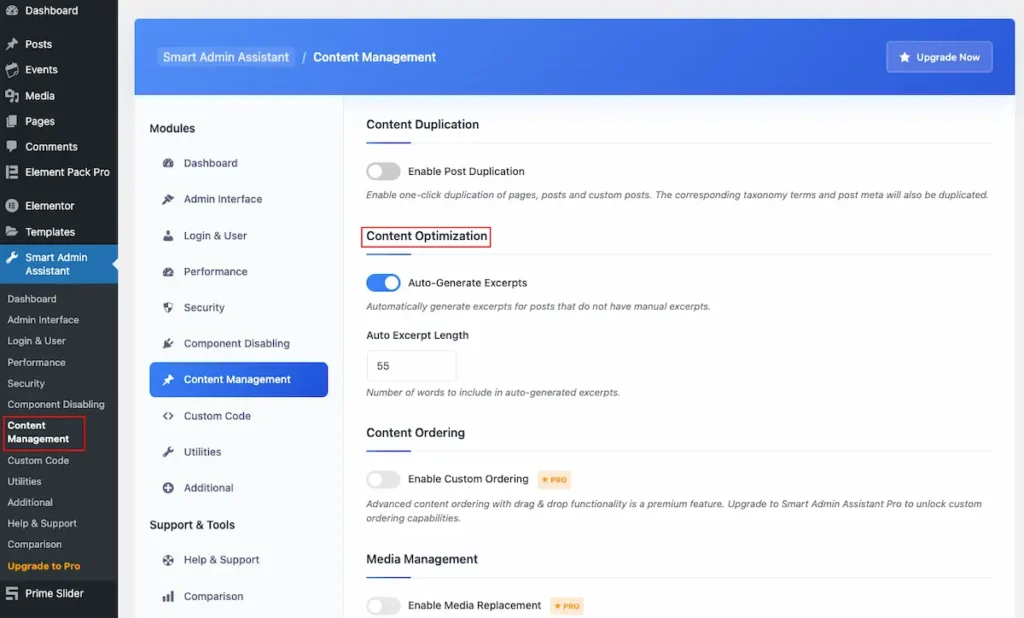Click the Pages icon in sidebar

[x=12, y=121]
